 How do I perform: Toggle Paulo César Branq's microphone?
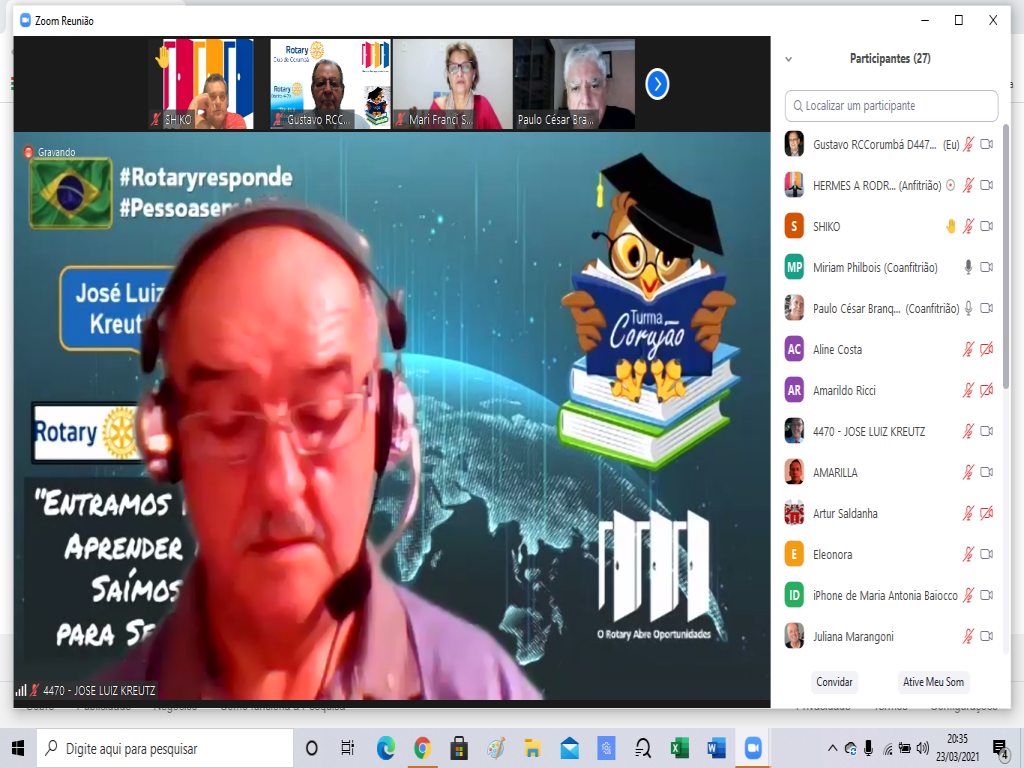968,309
